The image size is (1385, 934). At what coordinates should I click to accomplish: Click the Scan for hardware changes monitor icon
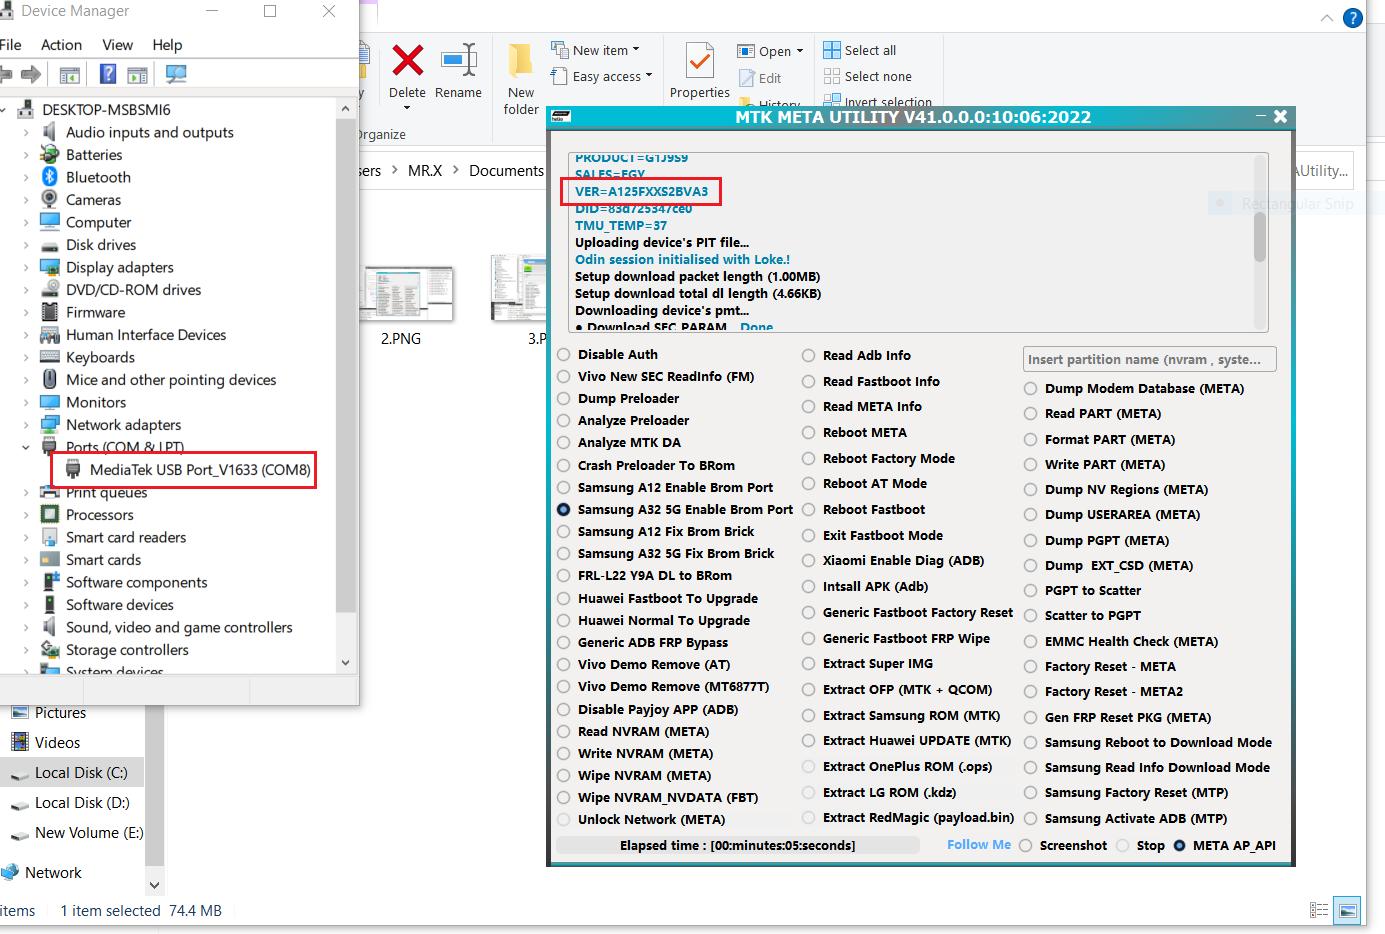176,74
